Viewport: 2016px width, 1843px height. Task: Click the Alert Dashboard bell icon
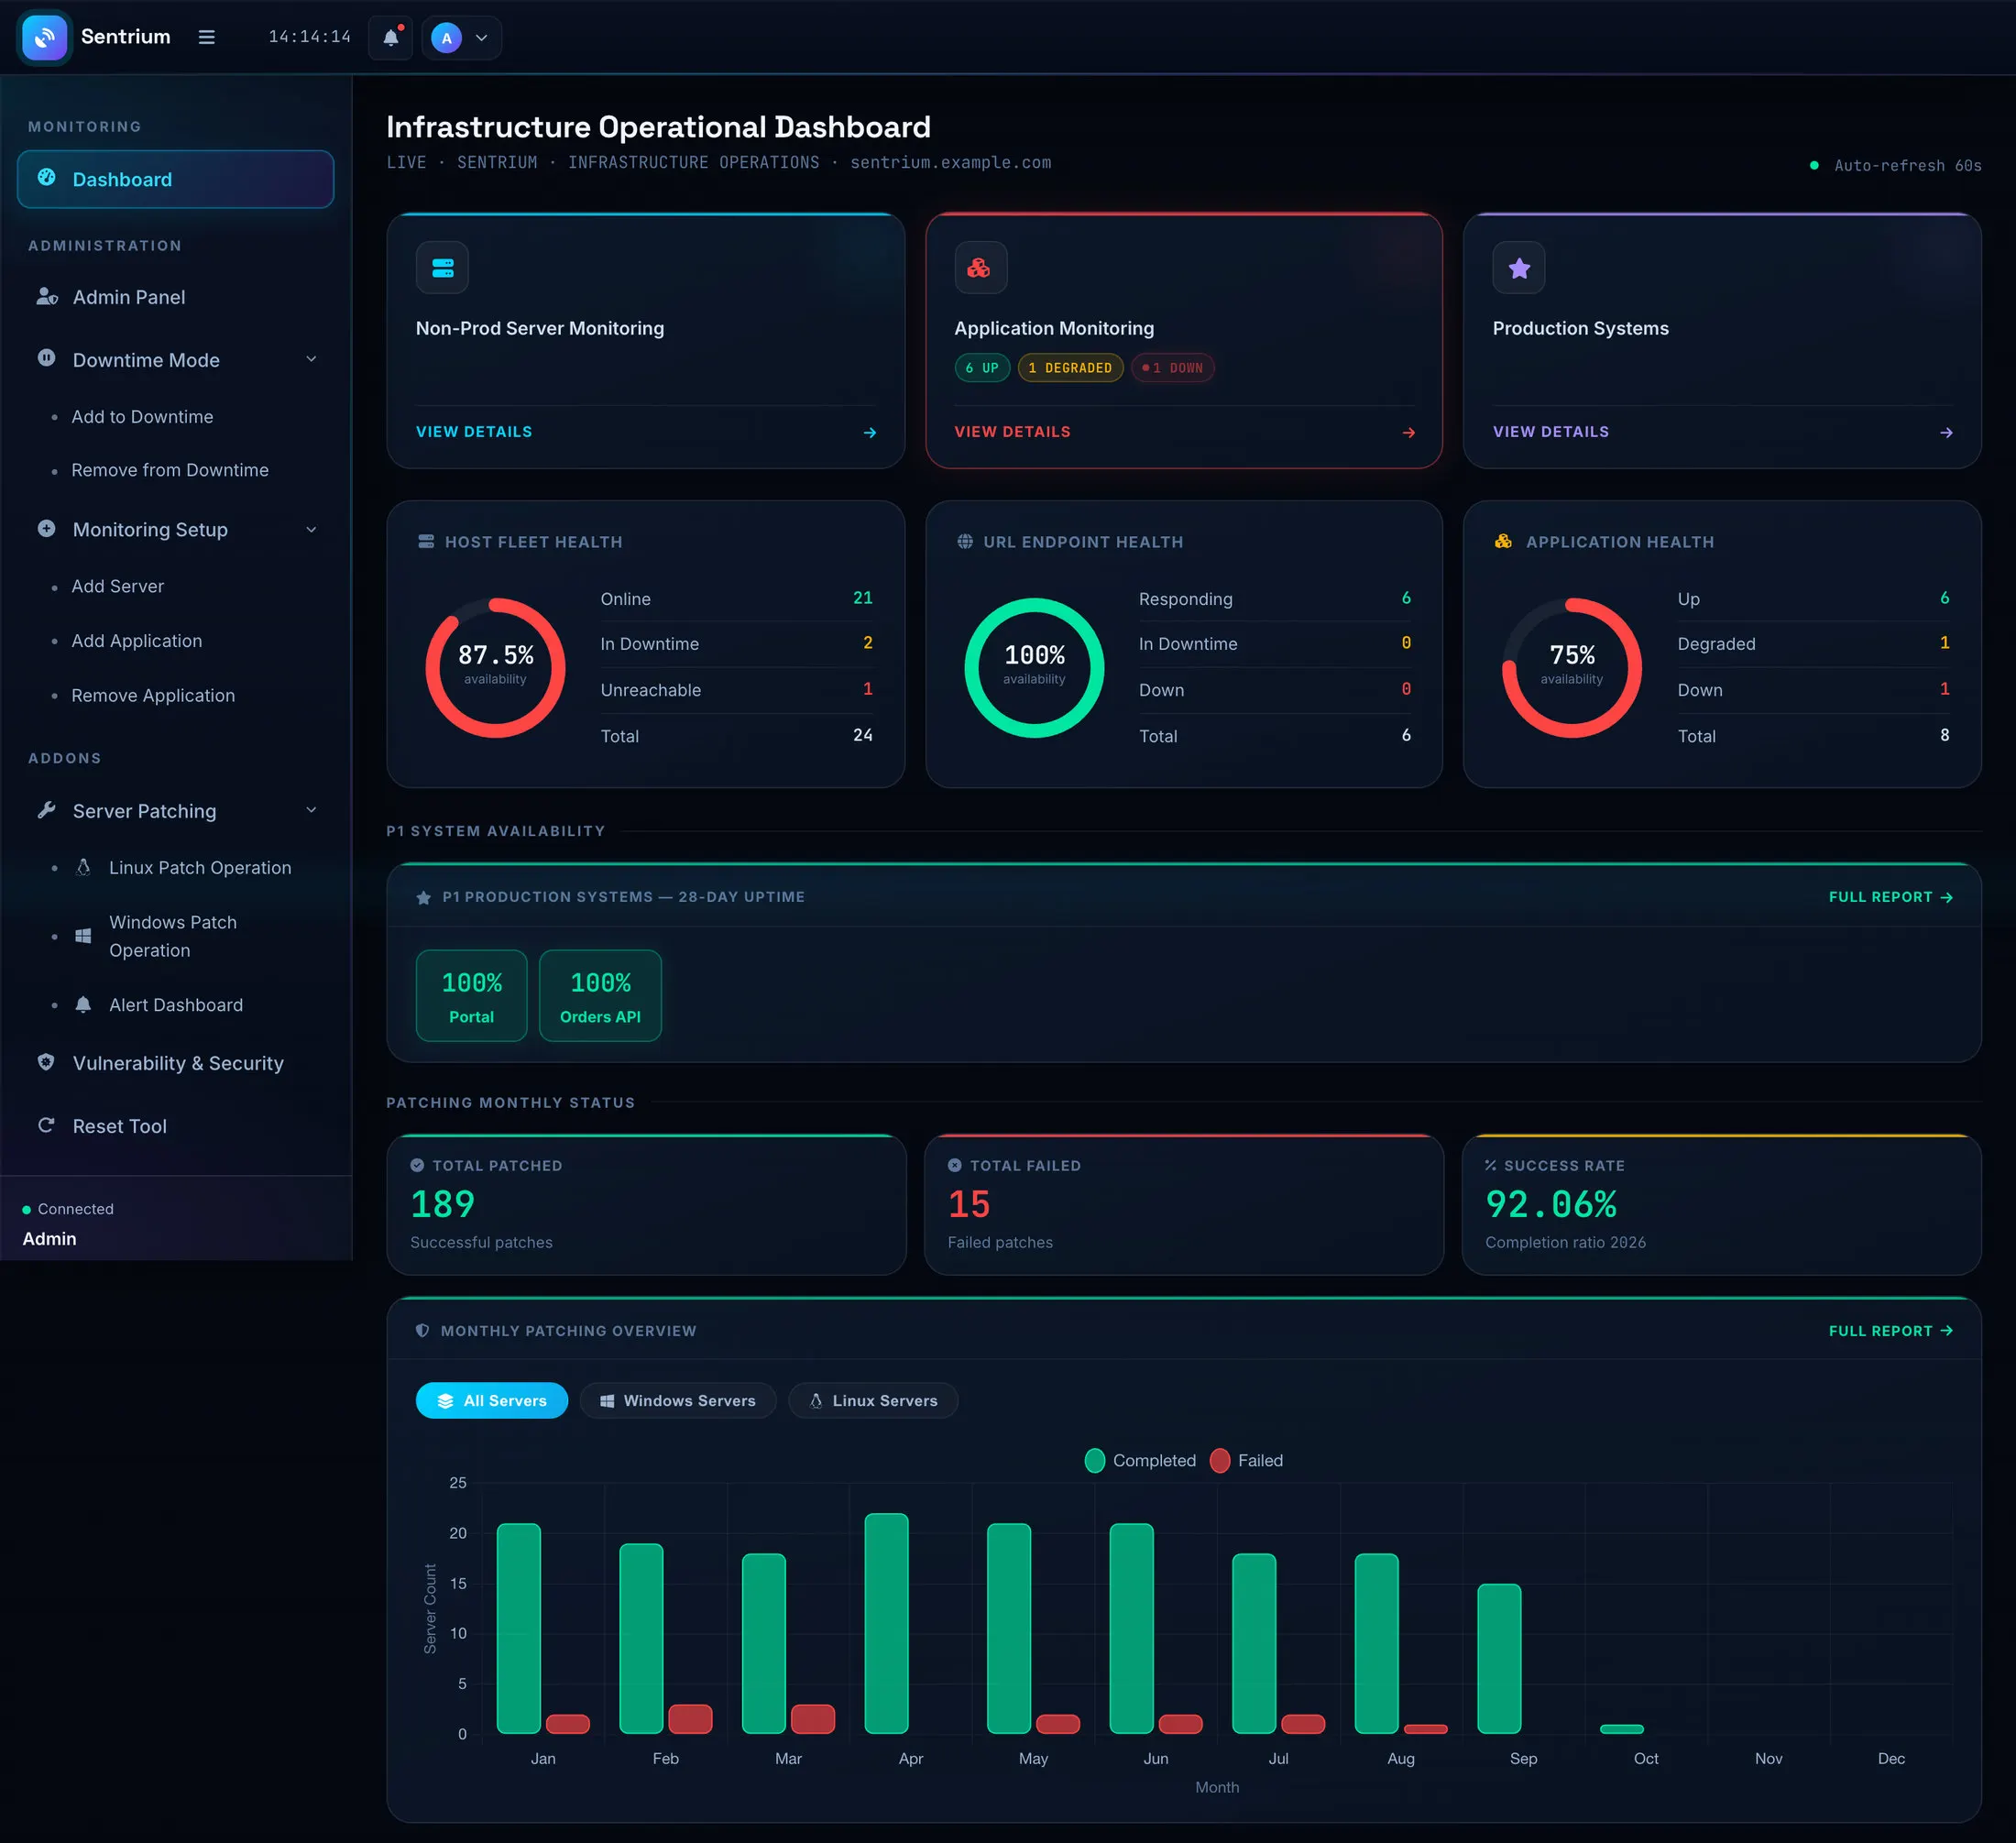(84, 1004)
